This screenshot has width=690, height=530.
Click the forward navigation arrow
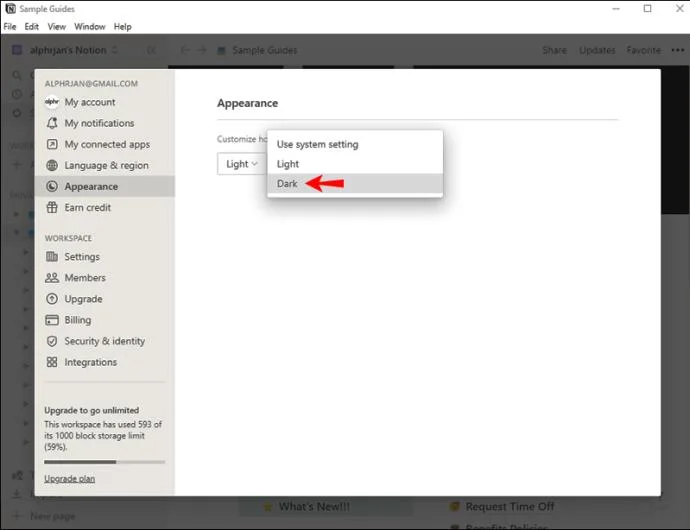pos(202,50)
